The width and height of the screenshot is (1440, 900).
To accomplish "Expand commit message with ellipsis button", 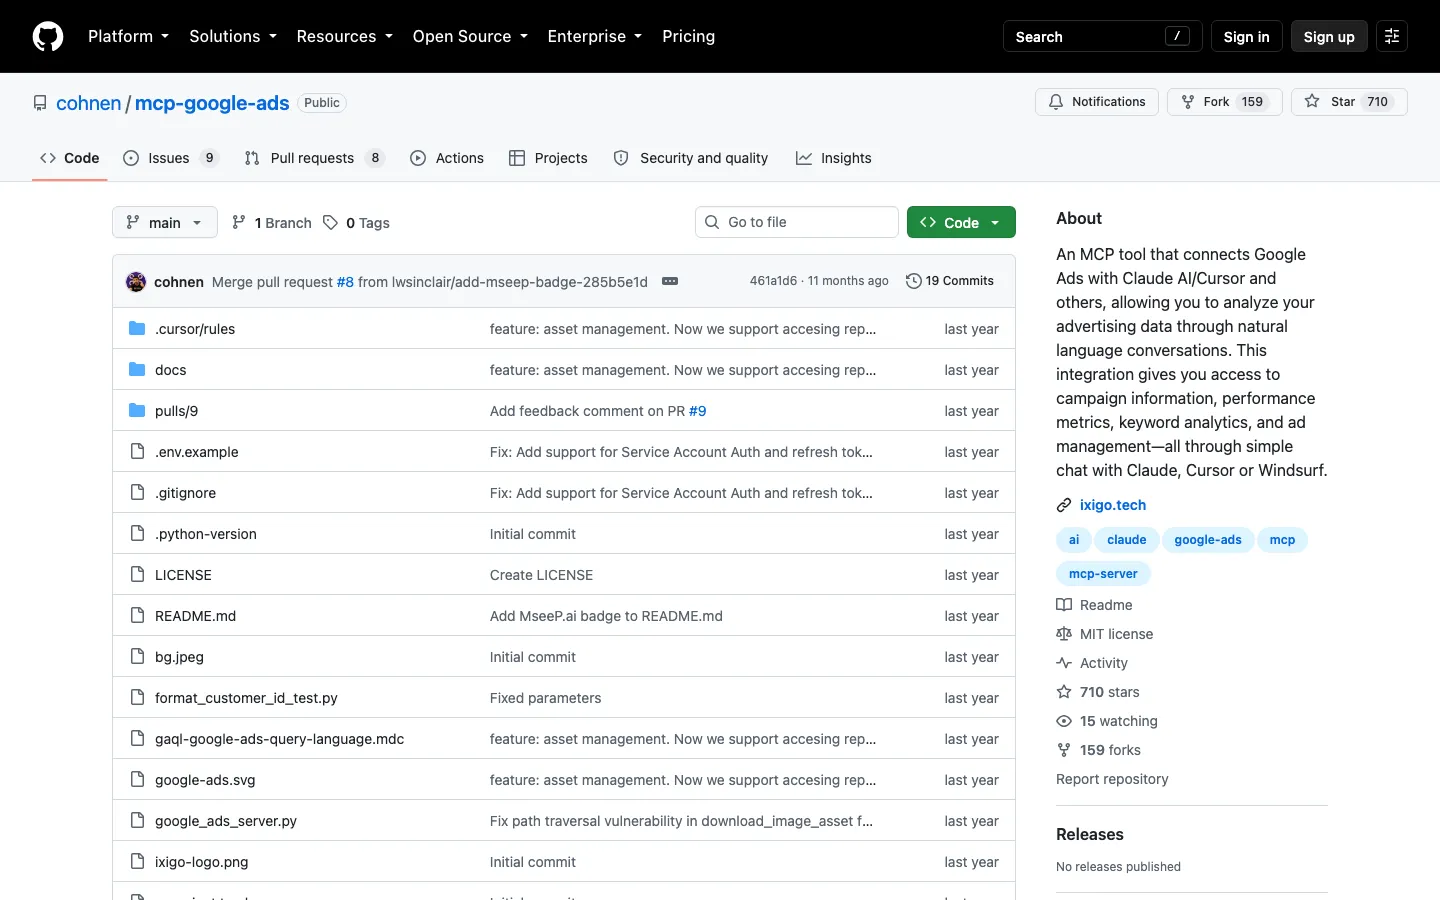I will [670, 282].
